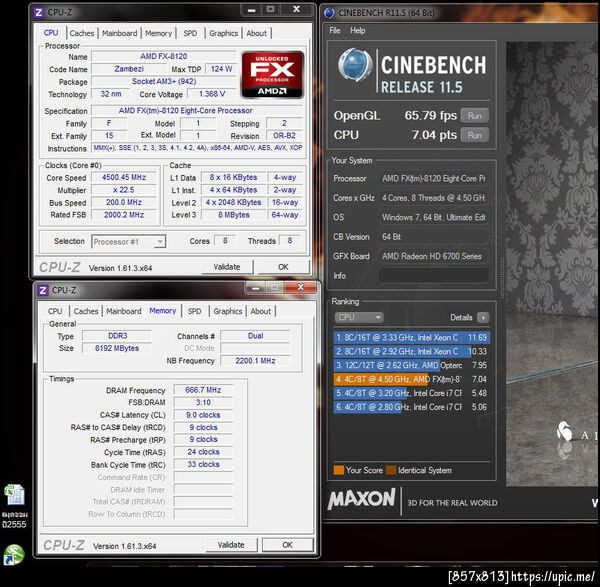Click the DRAM Frequency value 666.7 MHz
This screenshot has height=587, width=600.
coord(203,390)
